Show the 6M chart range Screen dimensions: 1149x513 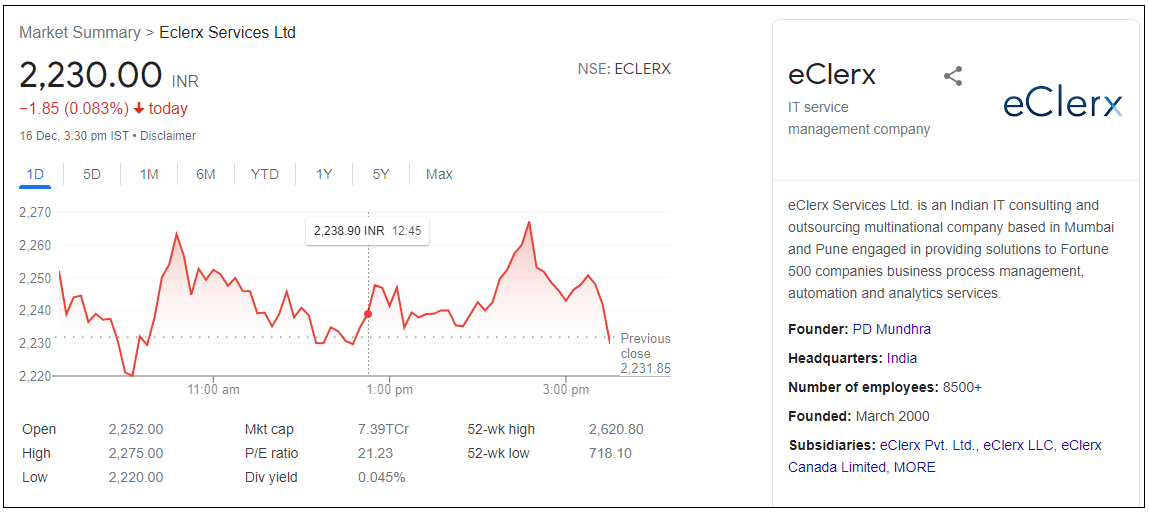pos(205,174)
